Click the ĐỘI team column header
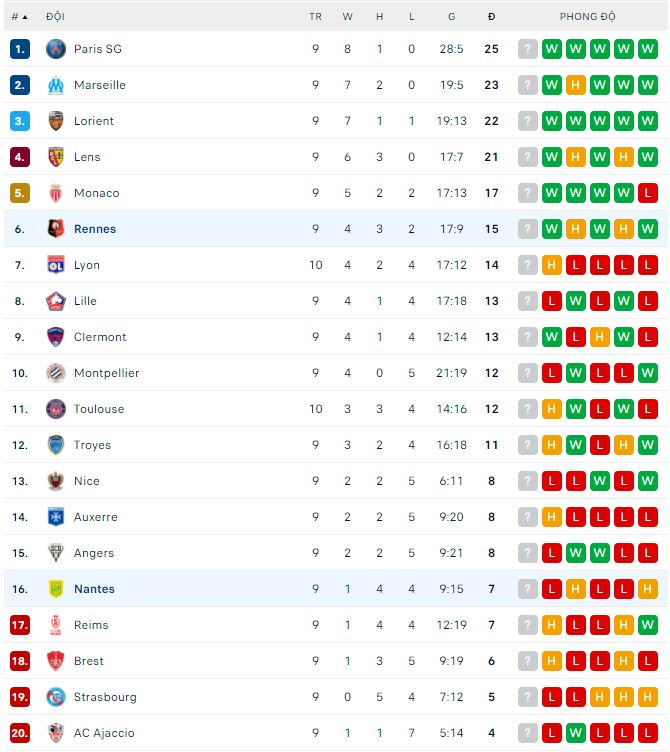This screenshot has height=752, width=670. pyautogui.click(x=55, y=17)
